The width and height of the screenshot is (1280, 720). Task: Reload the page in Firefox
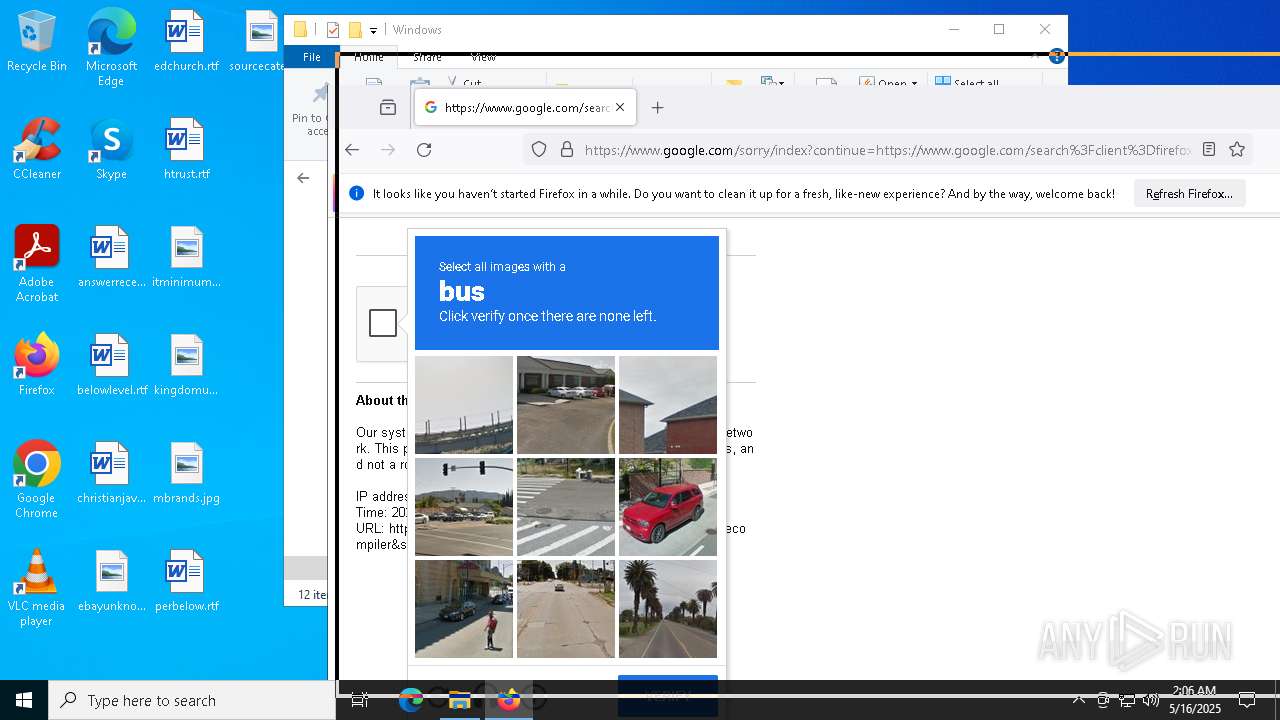point(424,150)
